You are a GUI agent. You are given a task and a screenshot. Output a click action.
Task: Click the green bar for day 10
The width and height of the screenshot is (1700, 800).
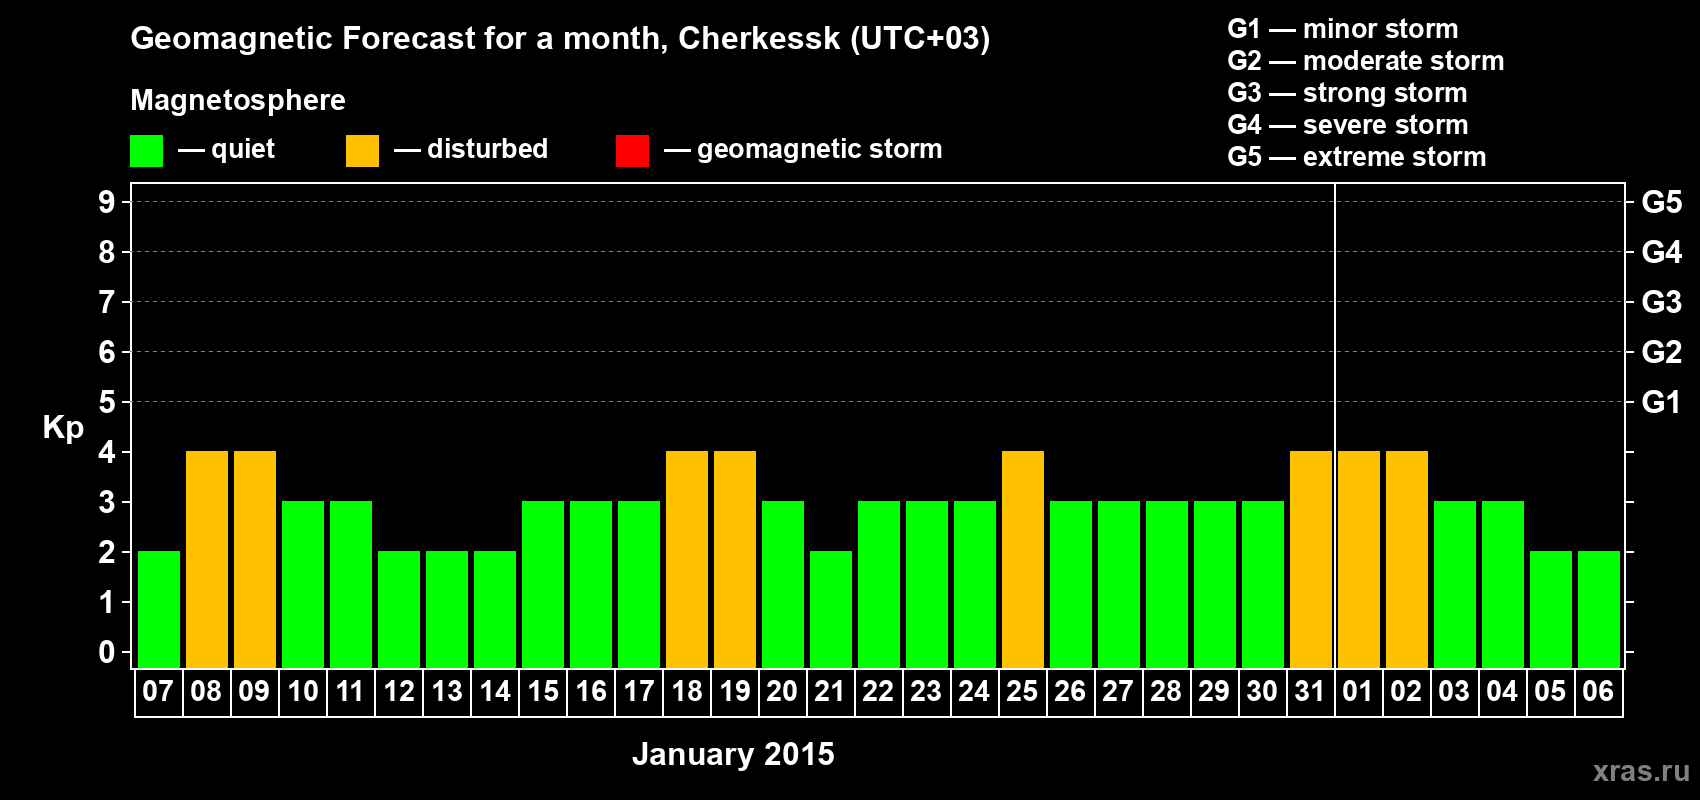[x=303, y=584]
